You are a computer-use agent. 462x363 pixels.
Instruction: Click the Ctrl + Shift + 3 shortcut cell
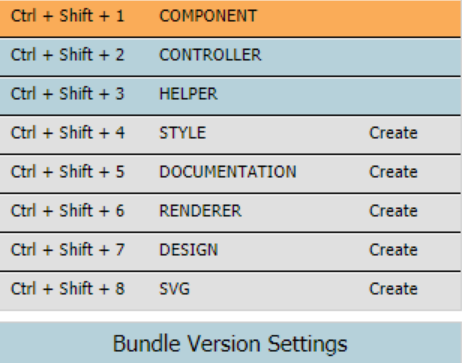(68, 94)
